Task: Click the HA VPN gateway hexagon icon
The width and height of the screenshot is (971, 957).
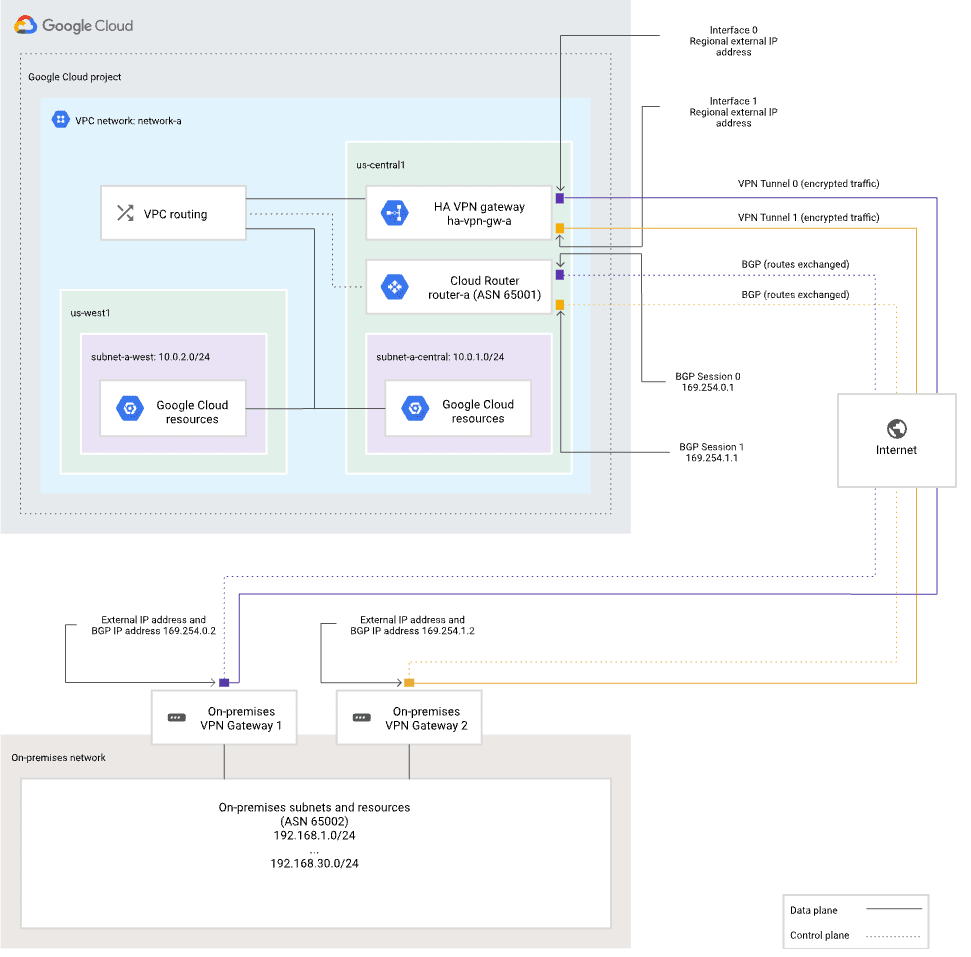Action: [x=394, y=213]
